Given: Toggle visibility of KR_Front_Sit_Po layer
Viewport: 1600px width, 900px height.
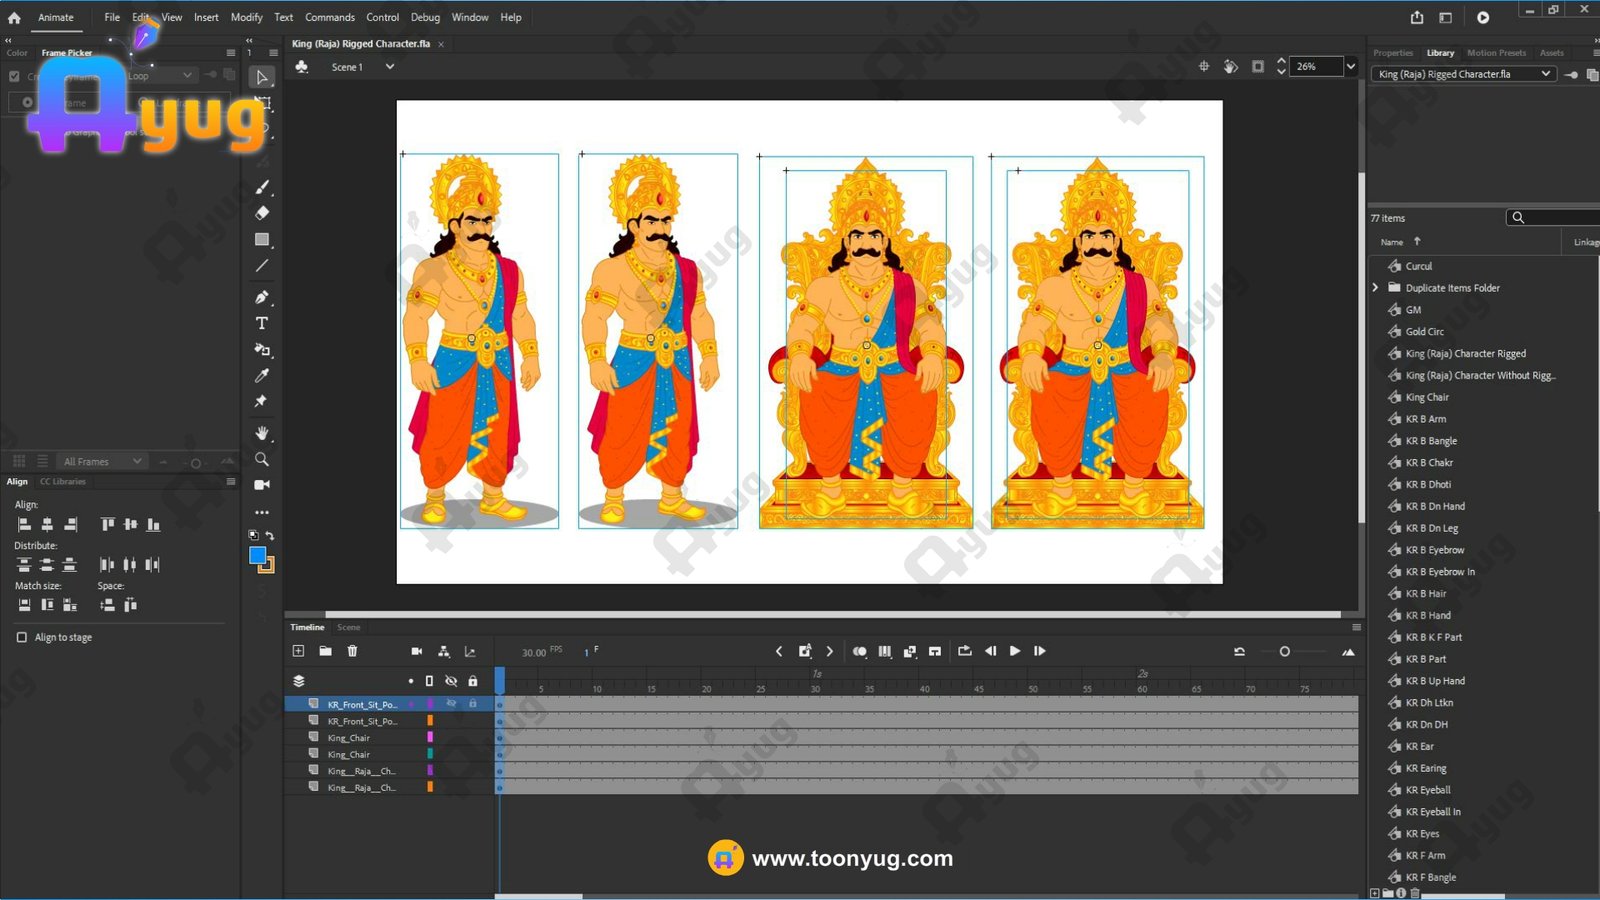Looking at the screenshot, I should 451,704.
